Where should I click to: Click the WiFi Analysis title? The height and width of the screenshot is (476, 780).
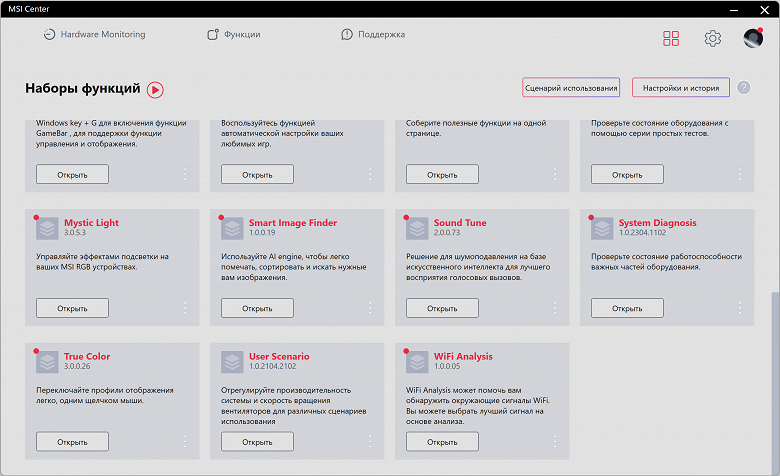[x=463, y=356]
